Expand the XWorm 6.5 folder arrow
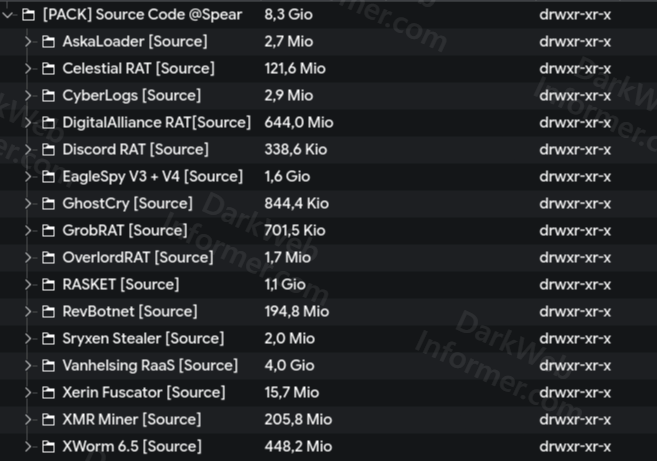 [28, 447]
